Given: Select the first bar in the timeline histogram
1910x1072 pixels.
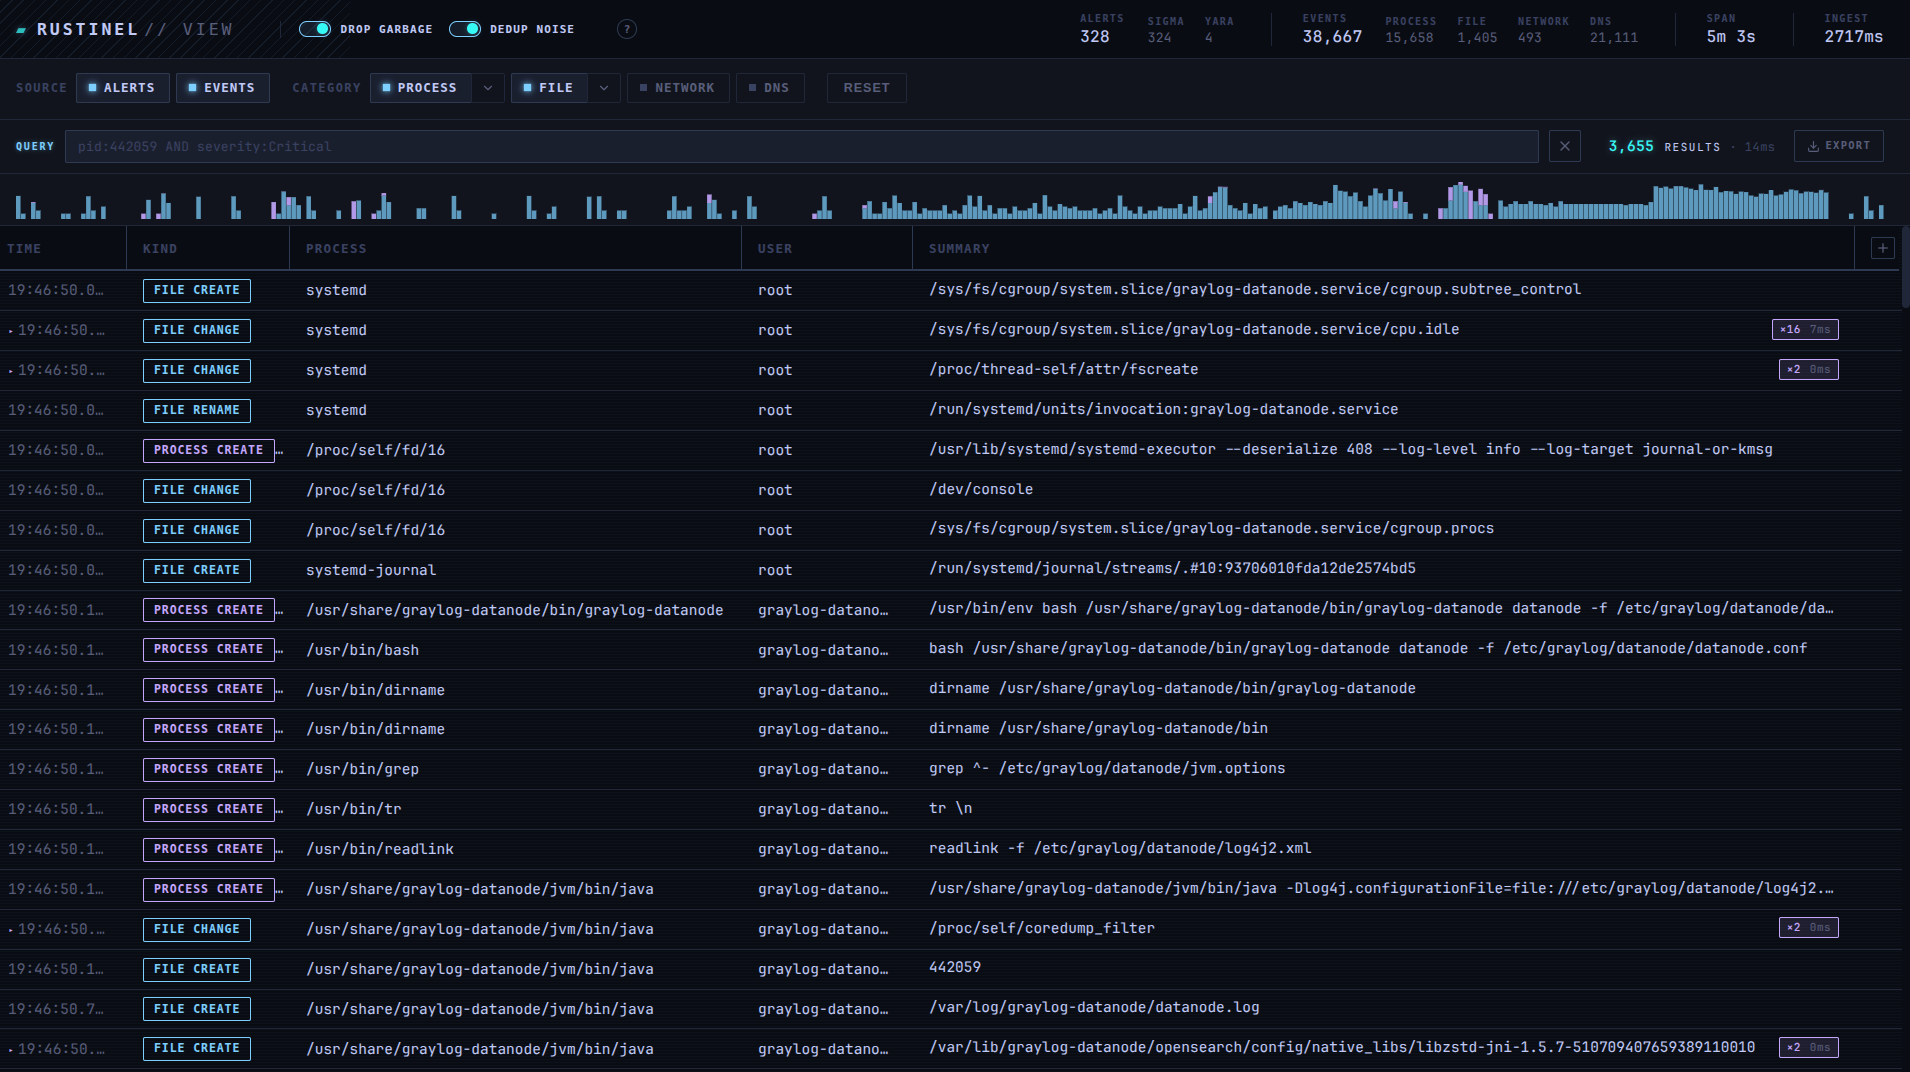Looking at the screenshot, I should (x=19, y=207).
